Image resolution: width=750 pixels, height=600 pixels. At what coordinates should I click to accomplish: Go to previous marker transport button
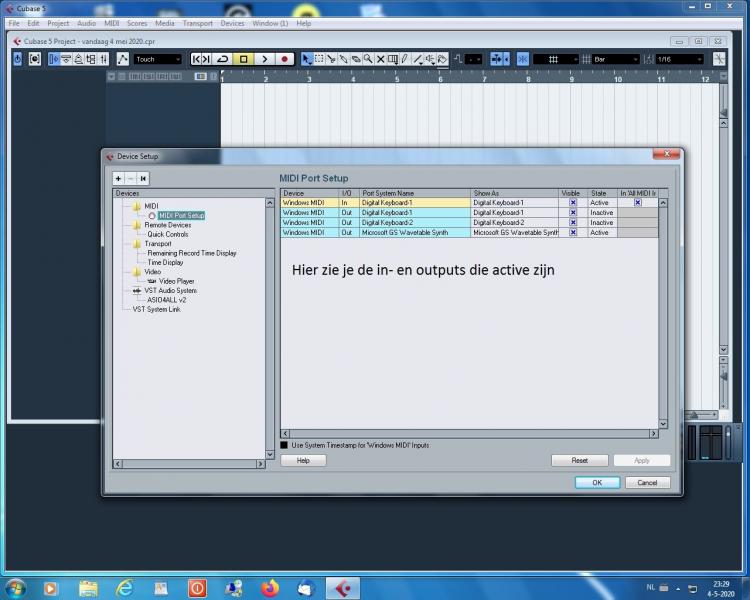click(x=195, y=59)
